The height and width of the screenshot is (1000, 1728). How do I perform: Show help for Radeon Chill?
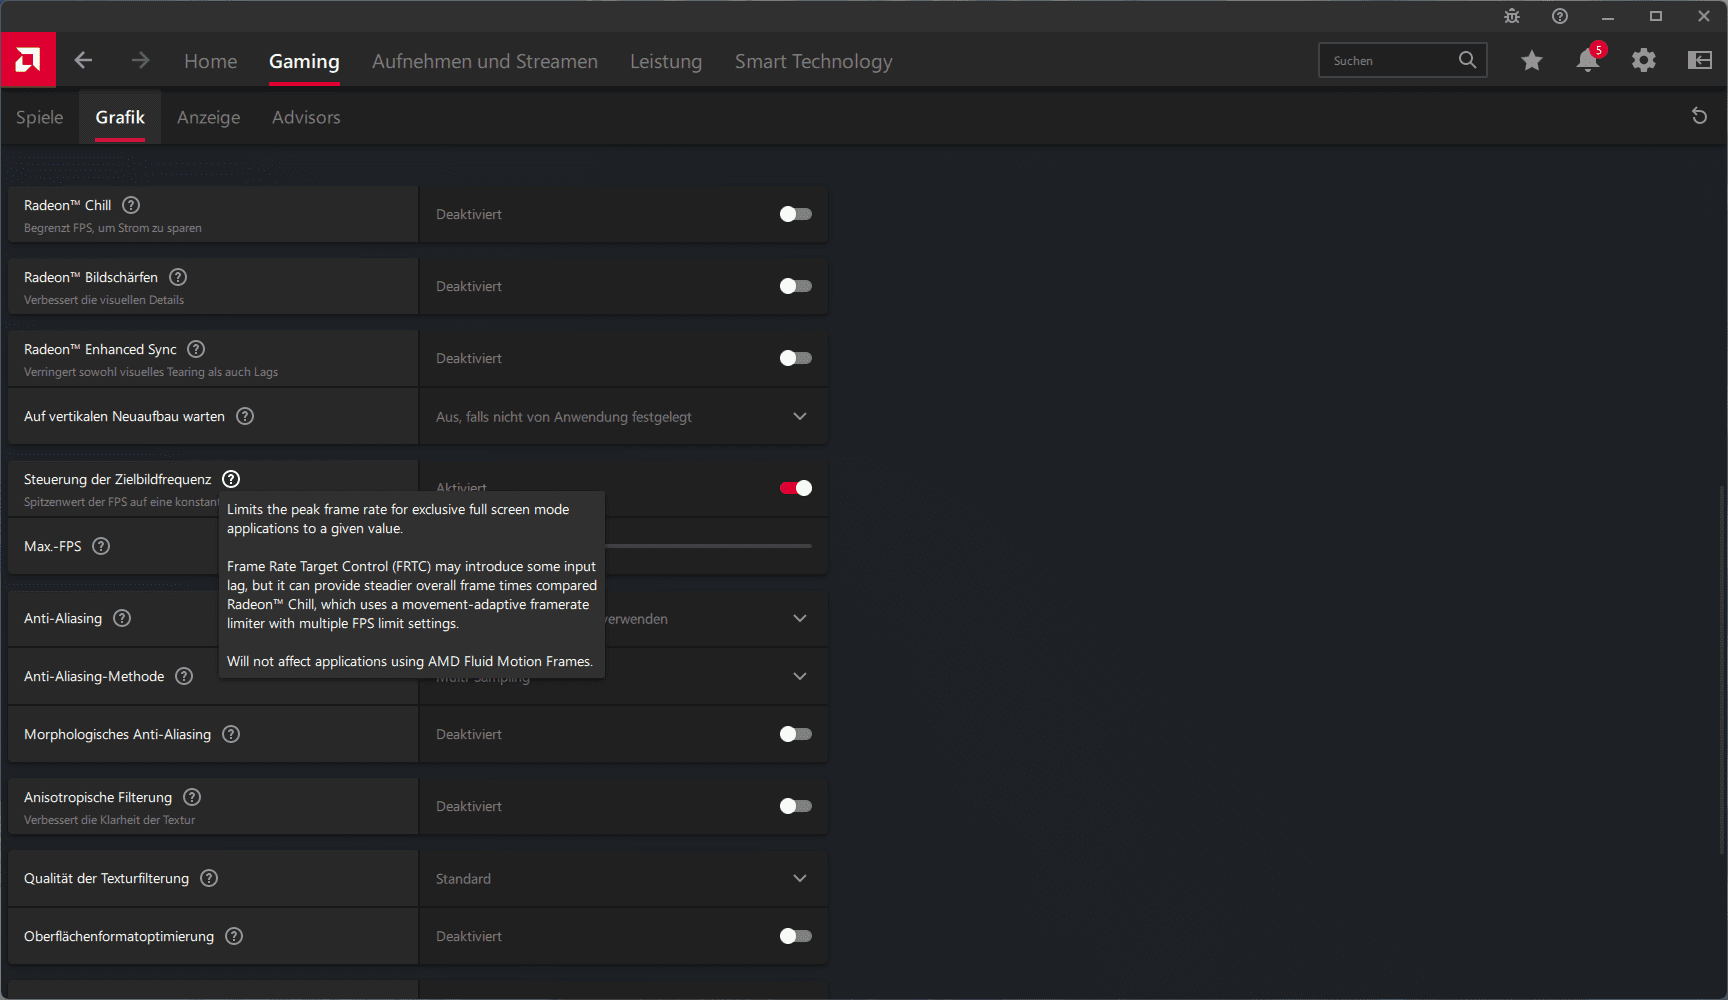tap(131, 205)
